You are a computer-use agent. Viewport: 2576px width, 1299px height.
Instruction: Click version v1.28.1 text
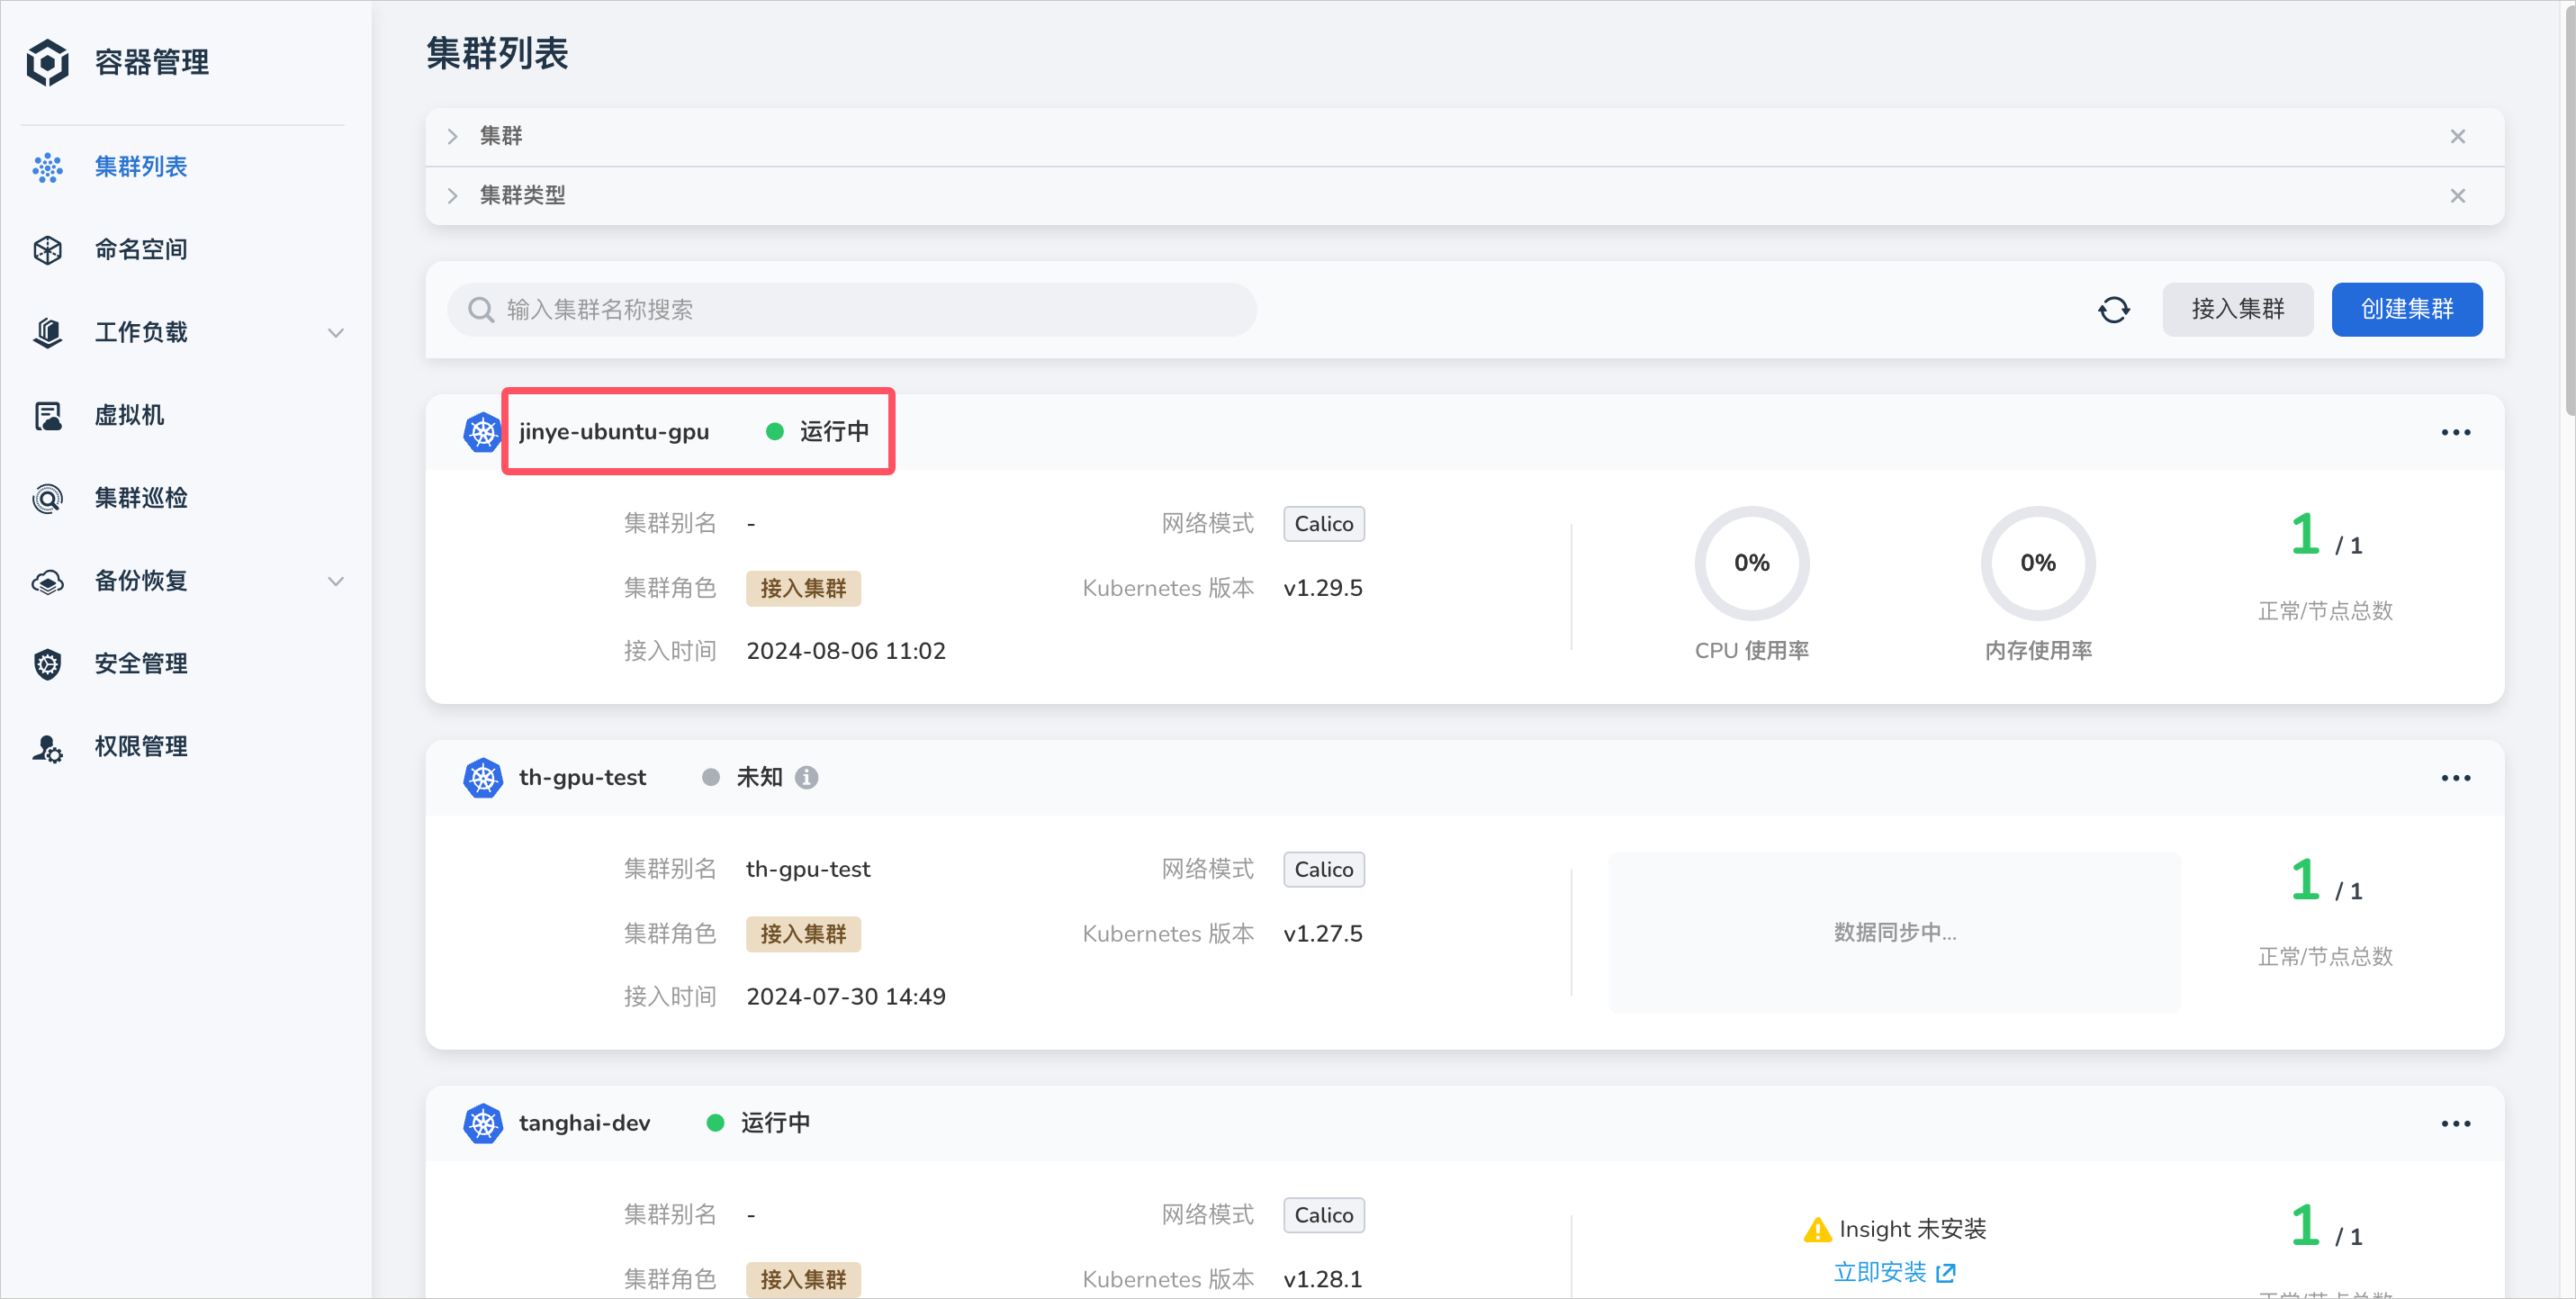pyautogui.click(x=1322, y=1279)
